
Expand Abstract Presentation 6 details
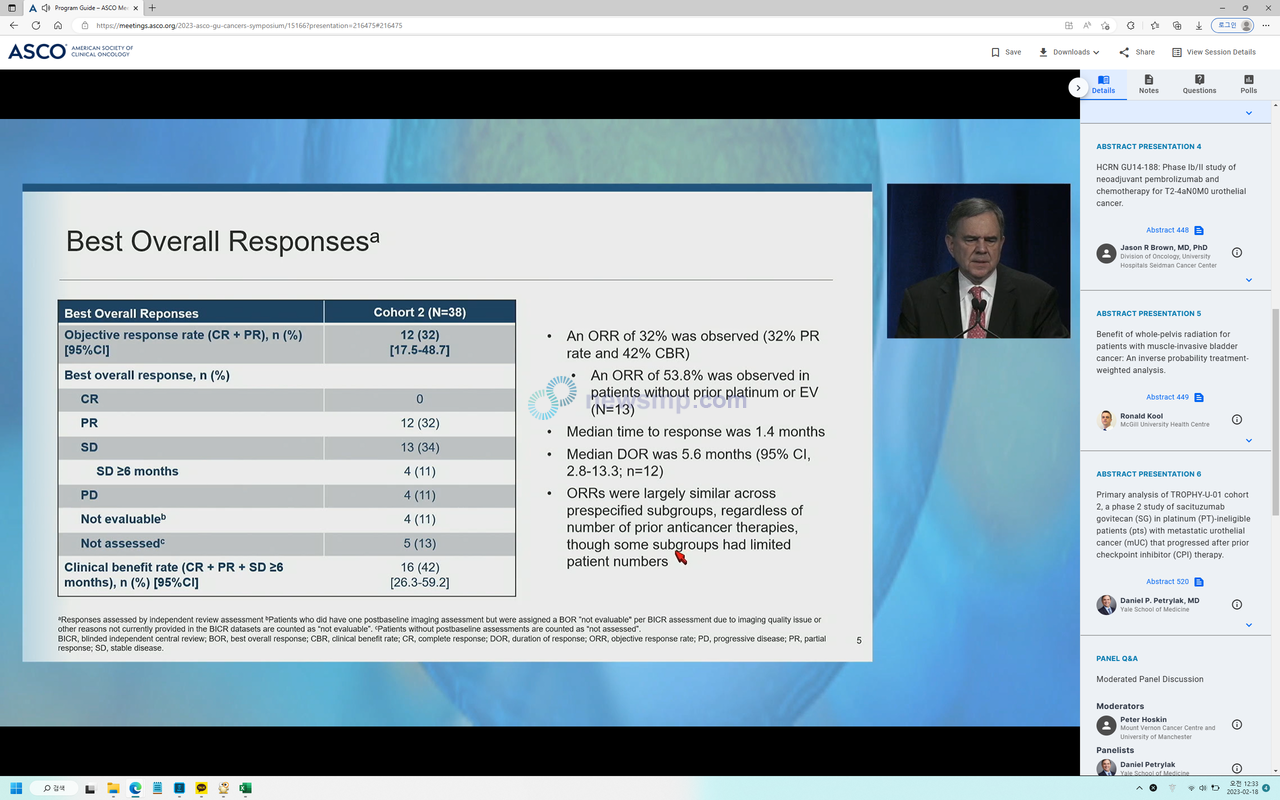click(x=1249, y=625)
